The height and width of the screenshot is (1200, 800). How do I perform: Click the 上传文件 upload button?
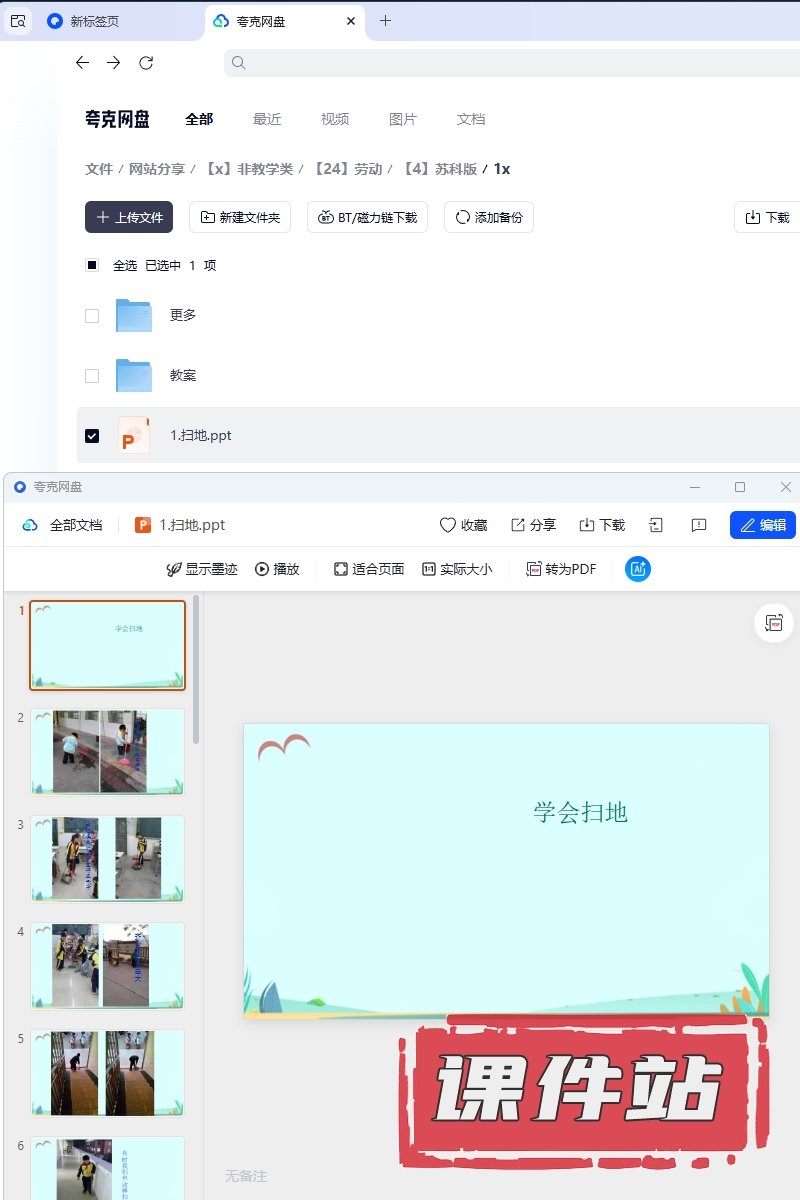[x=129, y=217]
